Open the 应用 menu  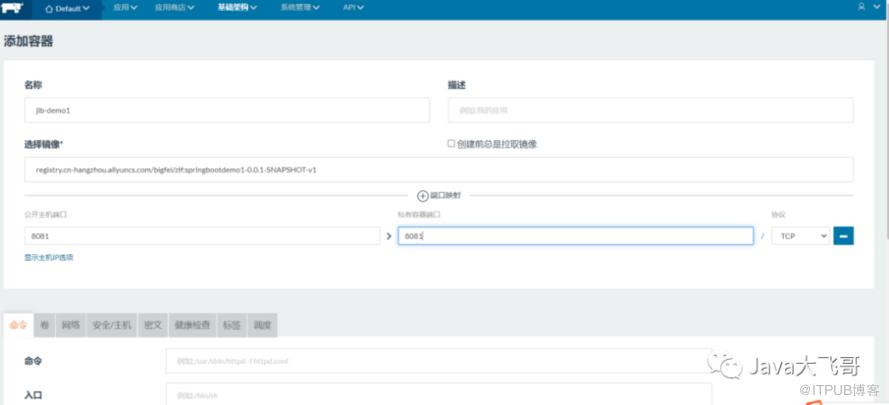click(124, 8)
